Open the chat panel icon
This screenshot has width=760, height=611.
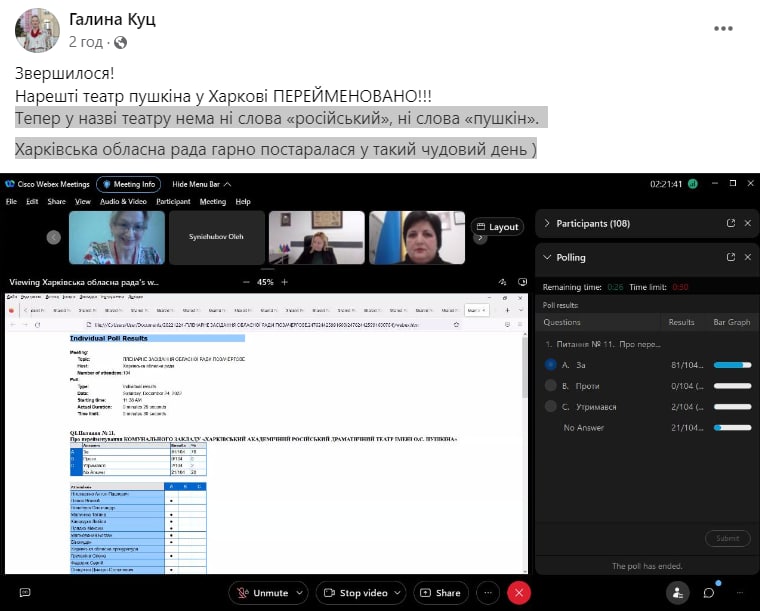pos(709,593)
